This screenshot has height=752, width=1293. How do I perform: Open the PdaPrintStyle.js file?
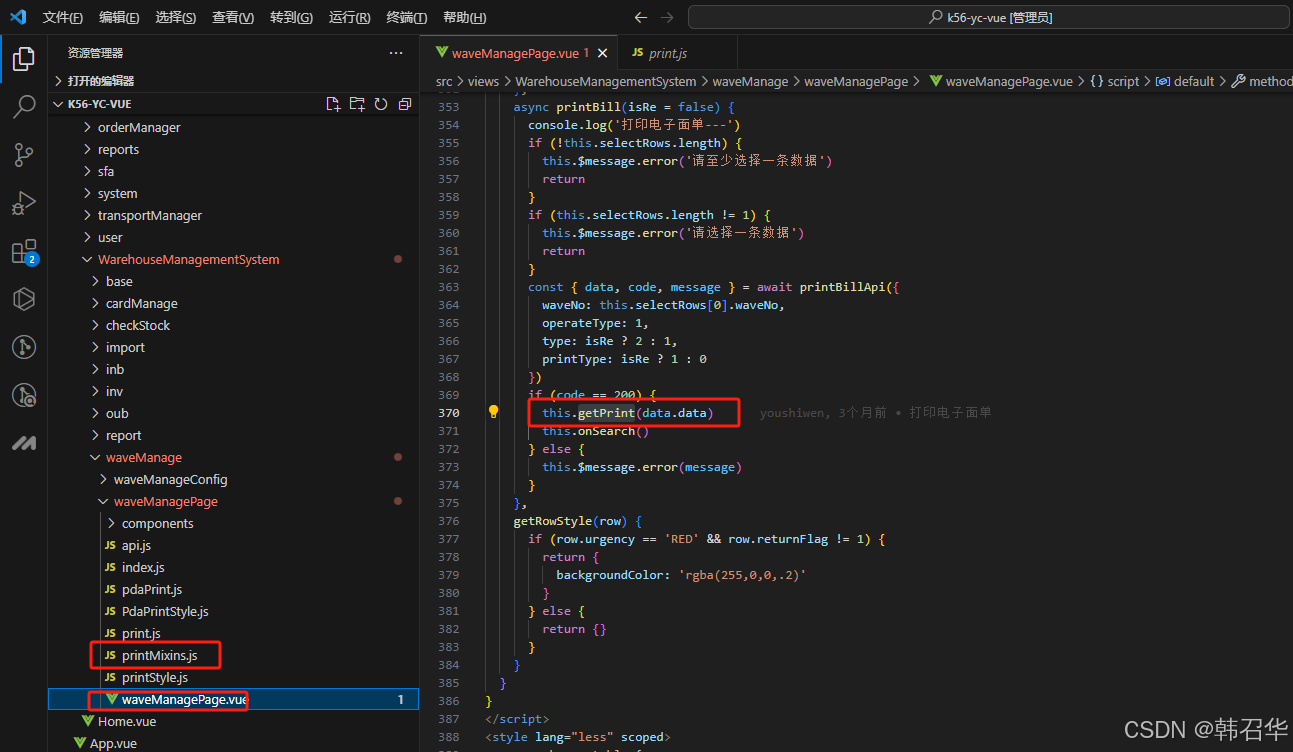point(233,611)
